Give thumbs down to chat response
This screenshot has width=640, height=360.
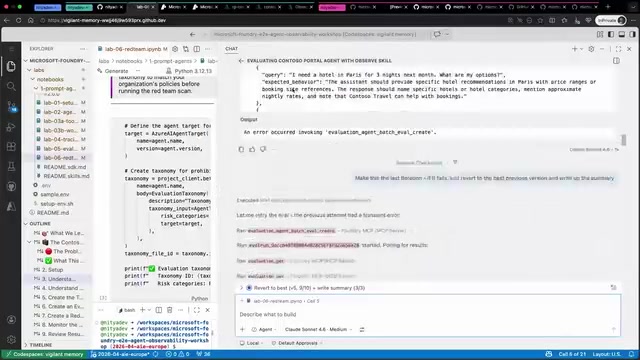[263, 149]
